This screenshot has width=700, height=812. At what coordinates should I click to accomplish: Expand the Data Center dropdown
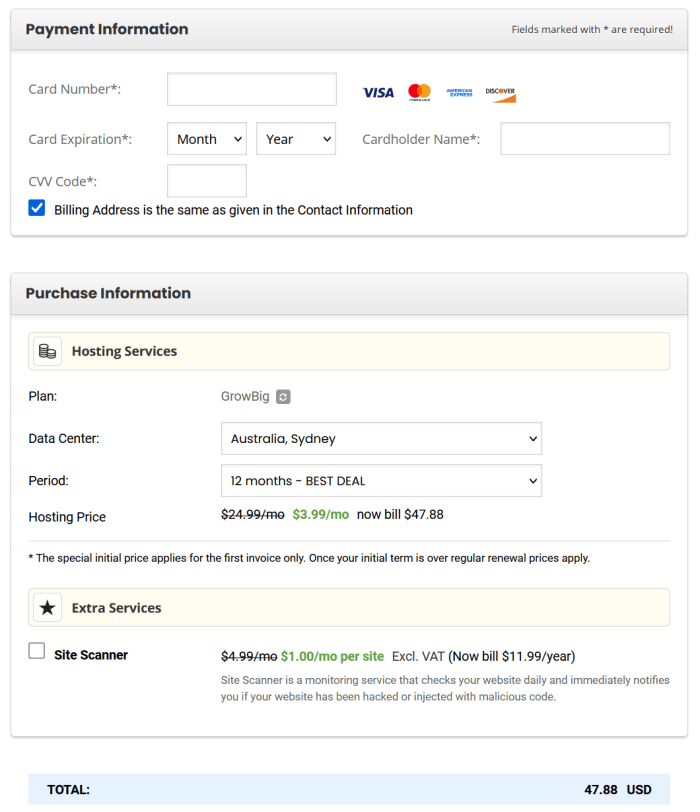[x=381, y=438]
